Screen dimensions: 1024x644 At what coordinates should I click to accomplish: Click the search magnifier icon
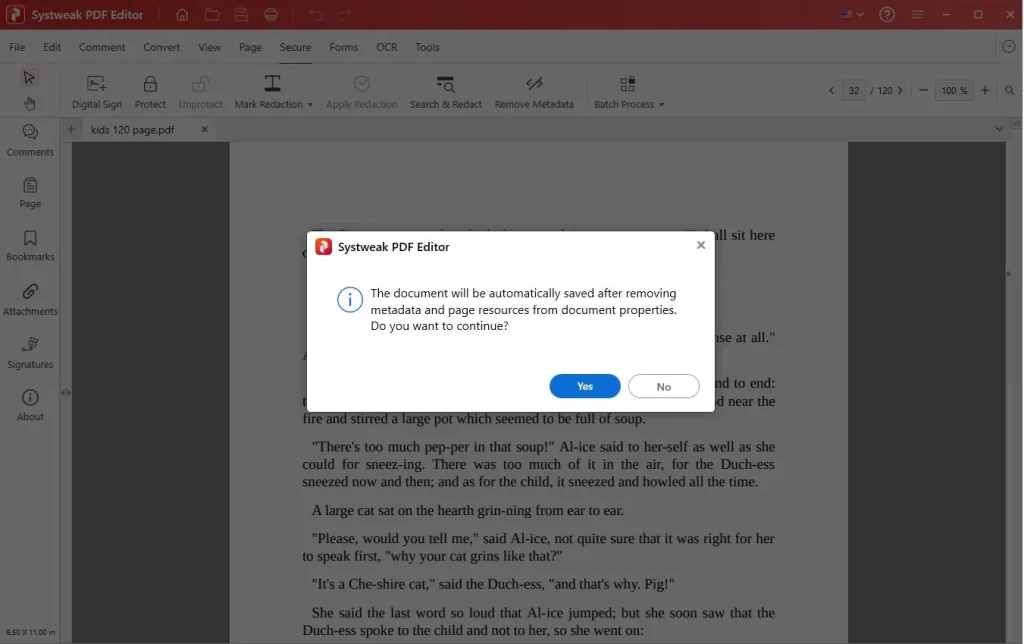[x=1010, y=90]
